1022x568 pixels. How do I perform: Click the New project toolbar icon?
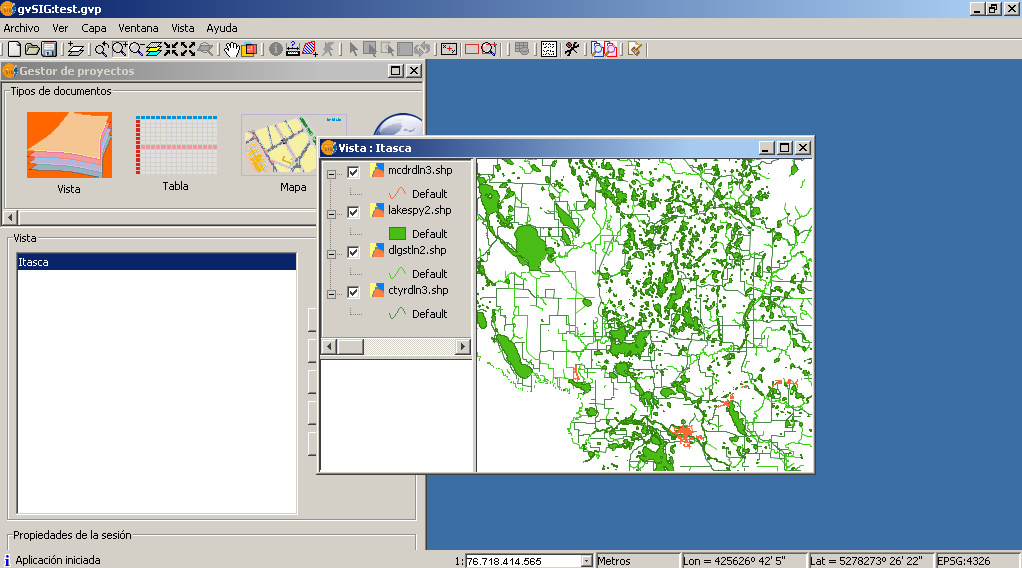pos(14,49)
